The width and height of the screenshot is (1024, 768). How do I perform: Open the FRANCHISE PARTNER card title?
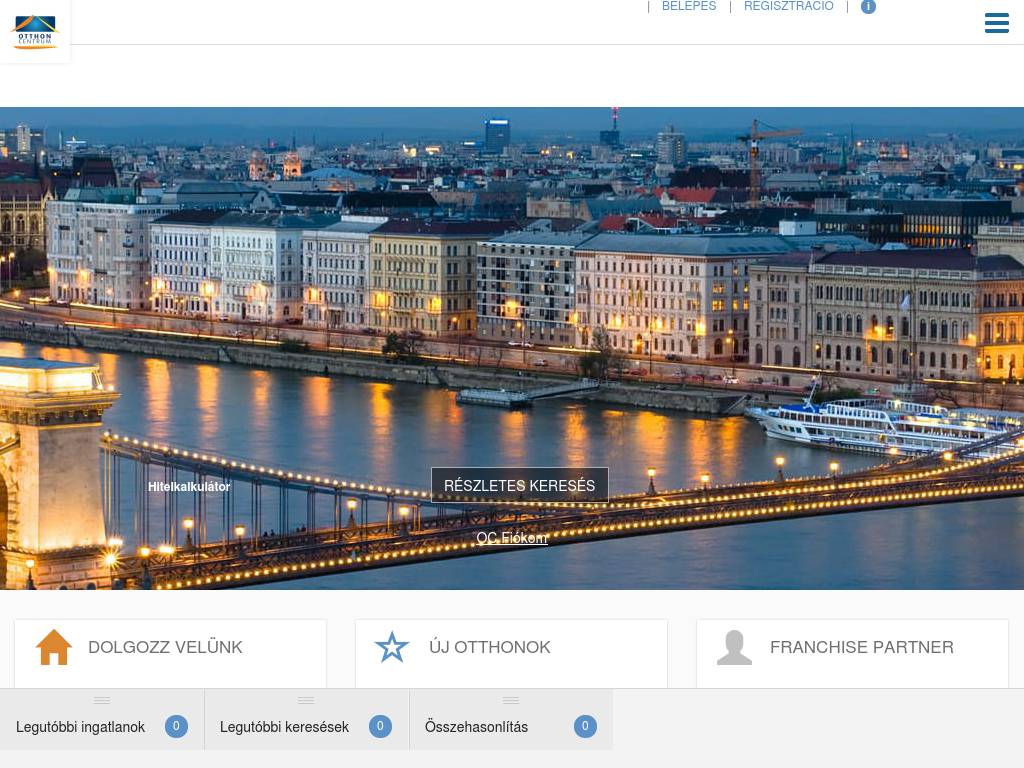tap(861, 647)
